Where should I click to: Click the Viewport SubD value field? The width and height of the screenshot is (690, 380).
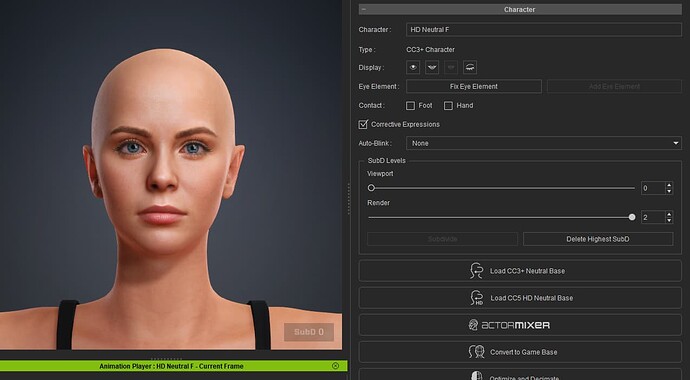(x=653, y=188)
